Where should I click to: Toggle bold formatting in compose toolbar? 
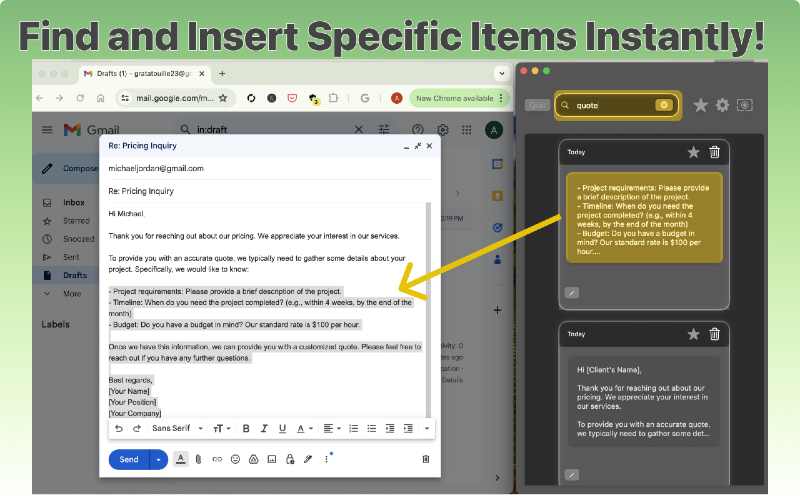click(x=246, y=429)
